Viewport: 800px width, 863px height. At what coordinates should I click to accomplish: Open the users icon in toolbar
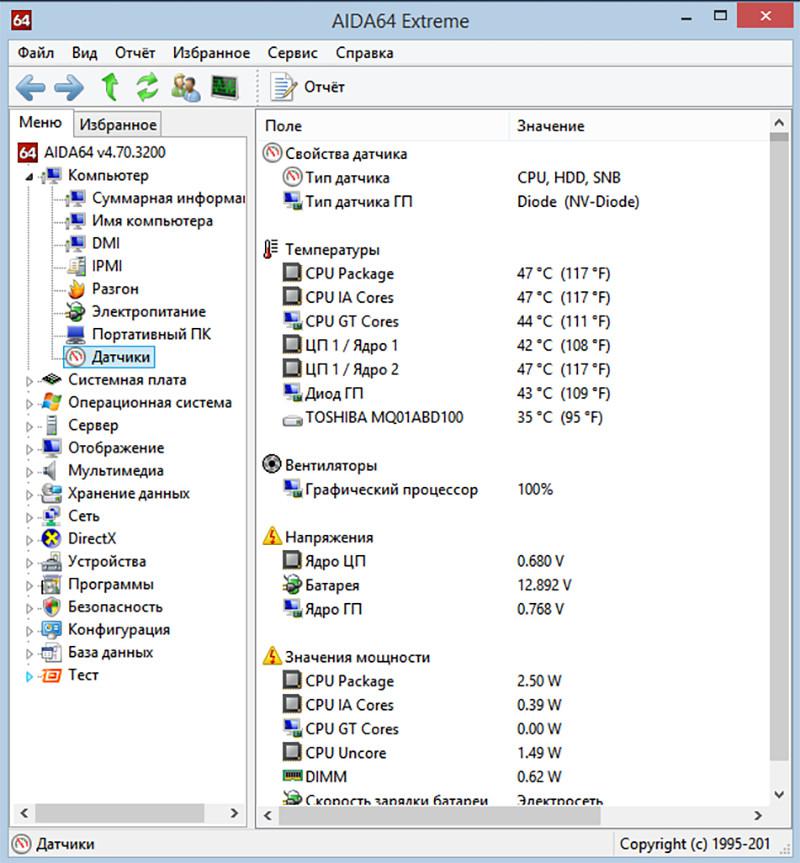185,88
